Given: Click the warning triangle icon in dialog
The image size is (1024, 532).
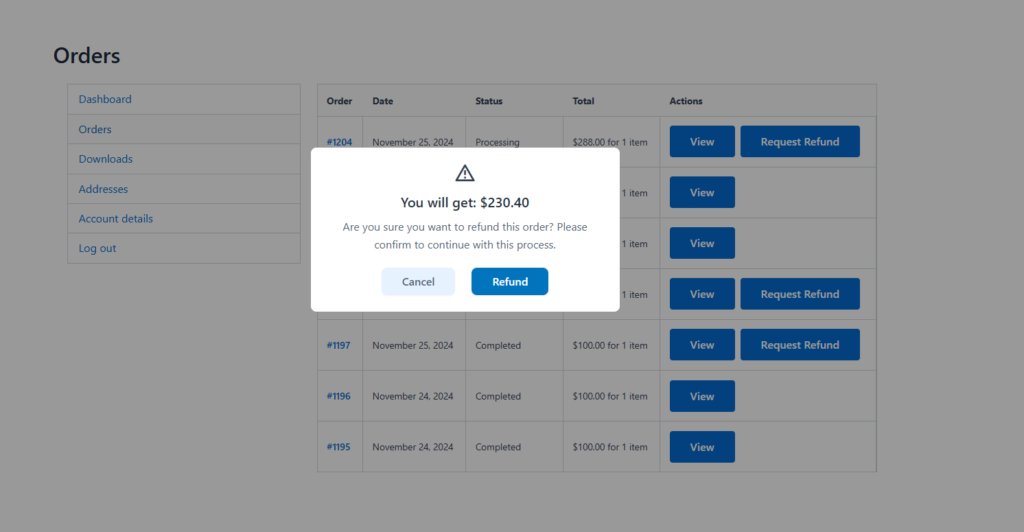Looking at the screenshot, I should coord(464,173).
